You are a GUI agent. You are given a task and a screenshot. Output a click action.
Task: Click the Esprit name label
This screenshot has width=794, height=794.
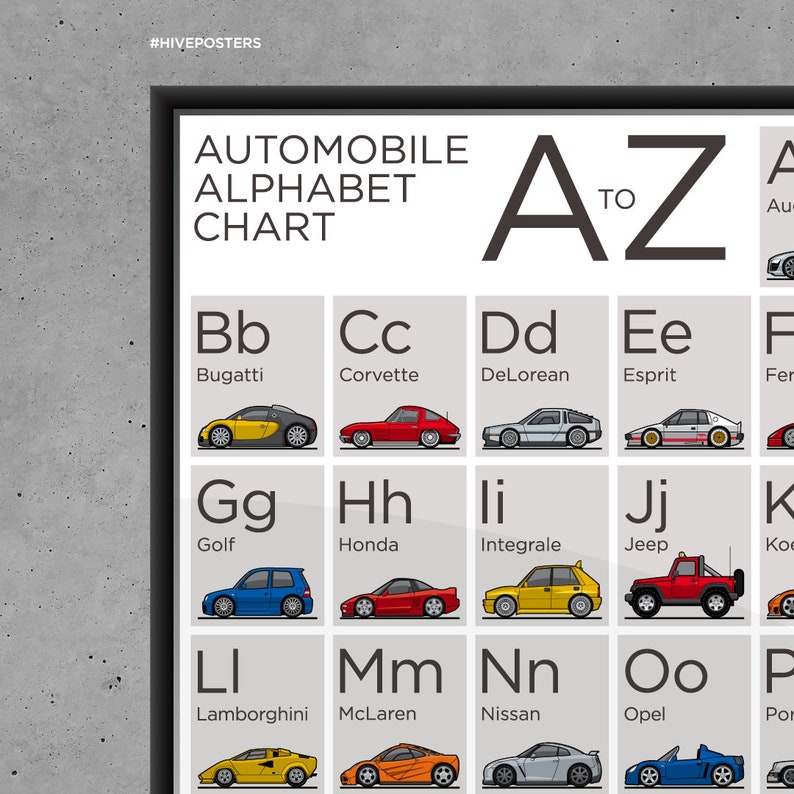649,376
